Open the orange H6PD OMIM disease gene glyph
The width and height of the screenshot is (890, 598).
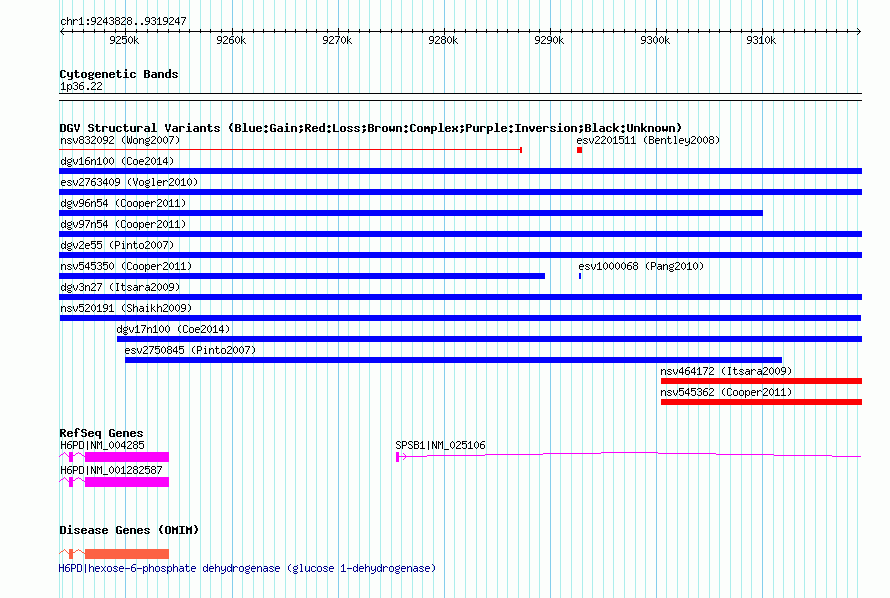[126, 554]
